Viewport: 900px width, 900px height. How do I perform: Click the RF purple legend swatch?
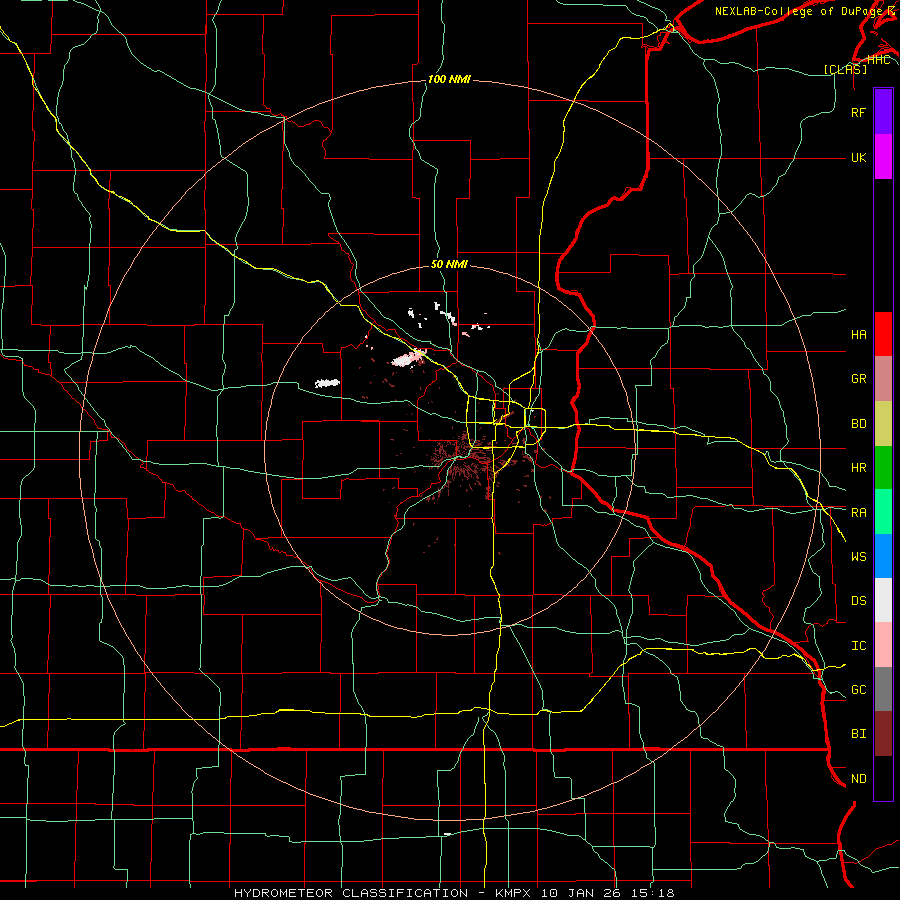click(x=883, y=112)
